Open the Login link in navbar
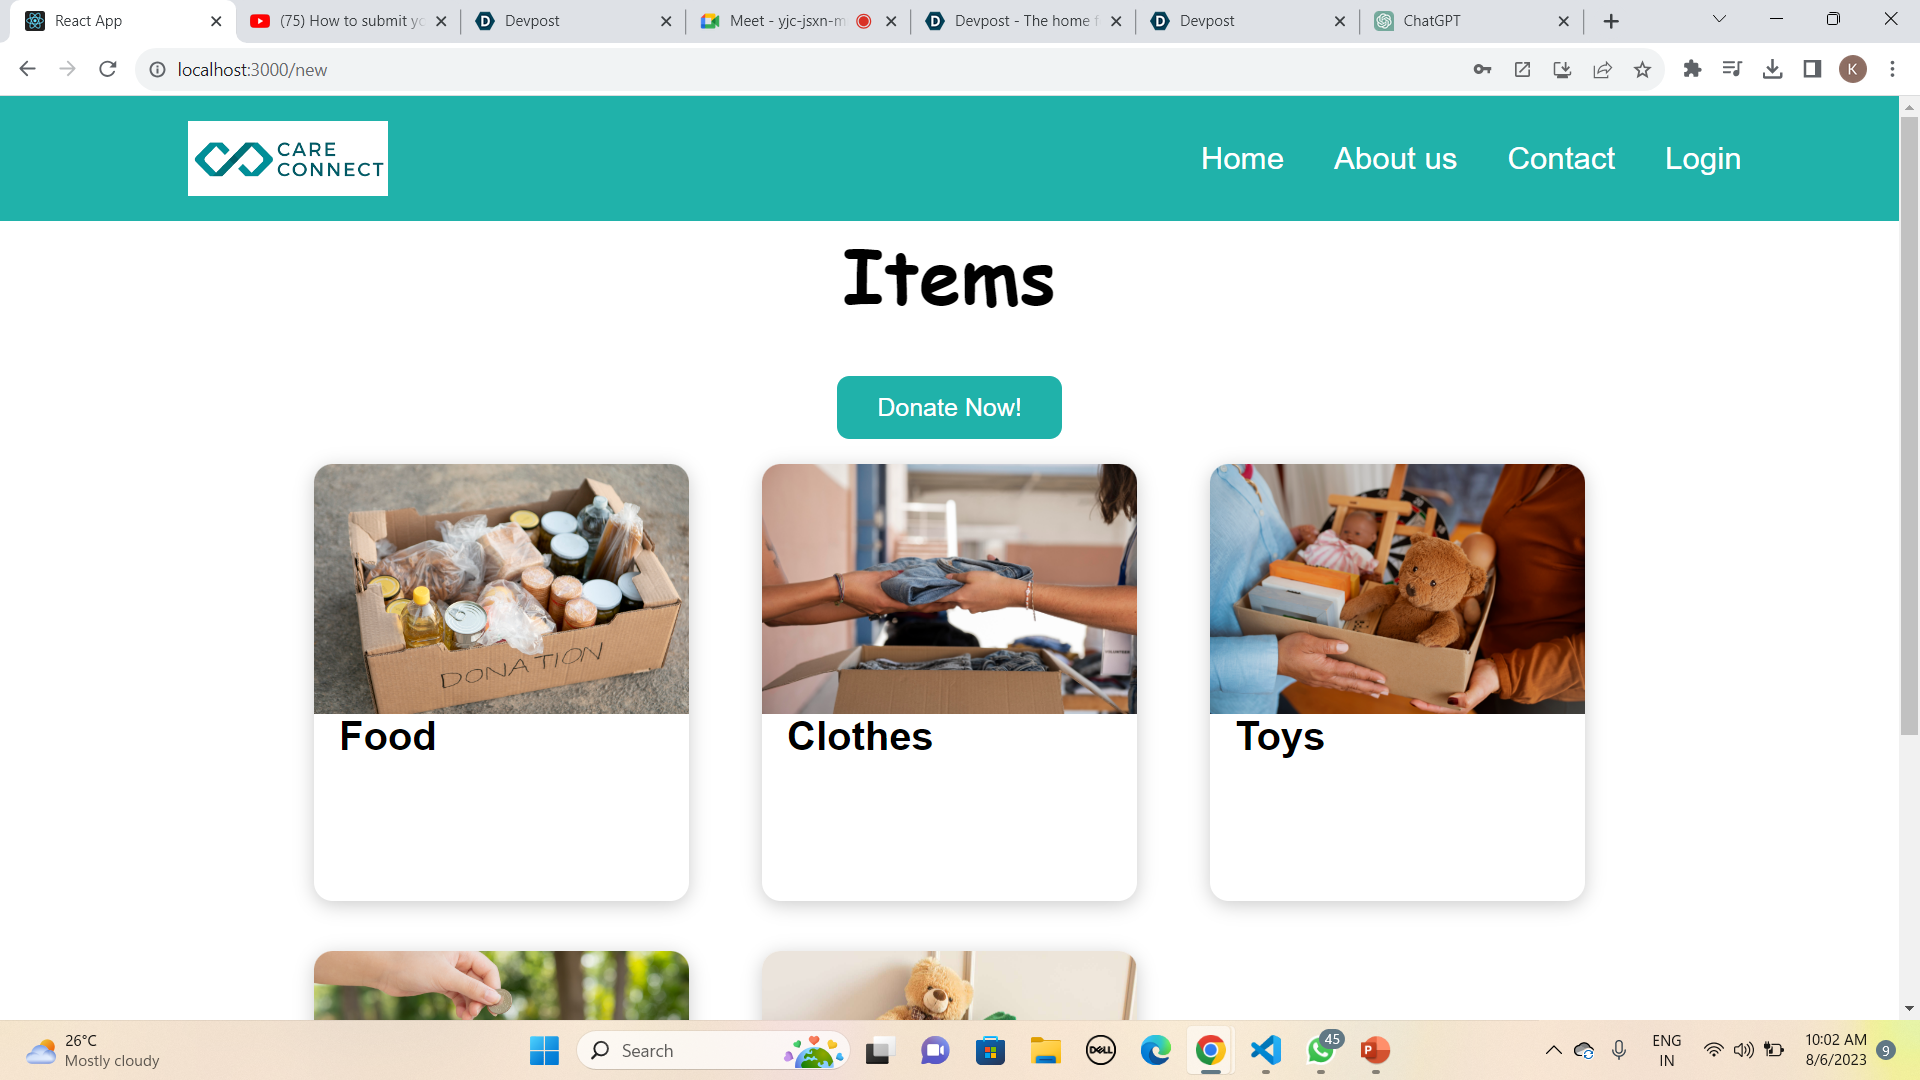 (x=1703, y=158)
